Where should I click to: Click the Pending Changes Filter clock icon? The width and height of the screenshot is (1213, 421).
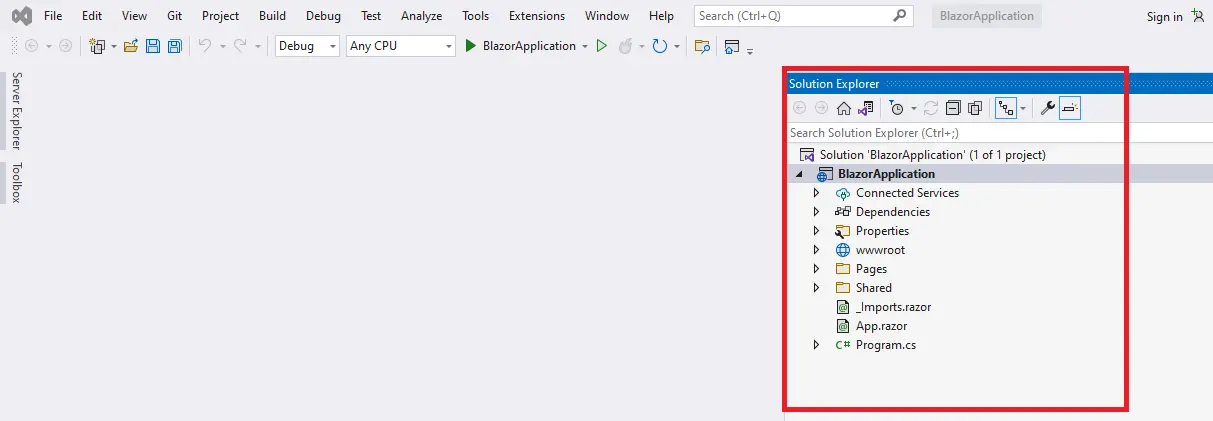pos(897,108)
